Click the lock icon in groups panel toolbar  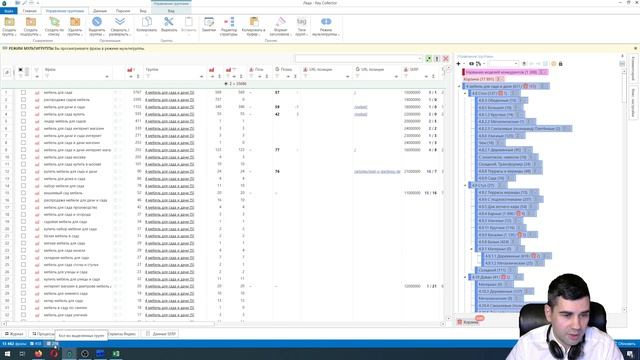coord(560,64)
